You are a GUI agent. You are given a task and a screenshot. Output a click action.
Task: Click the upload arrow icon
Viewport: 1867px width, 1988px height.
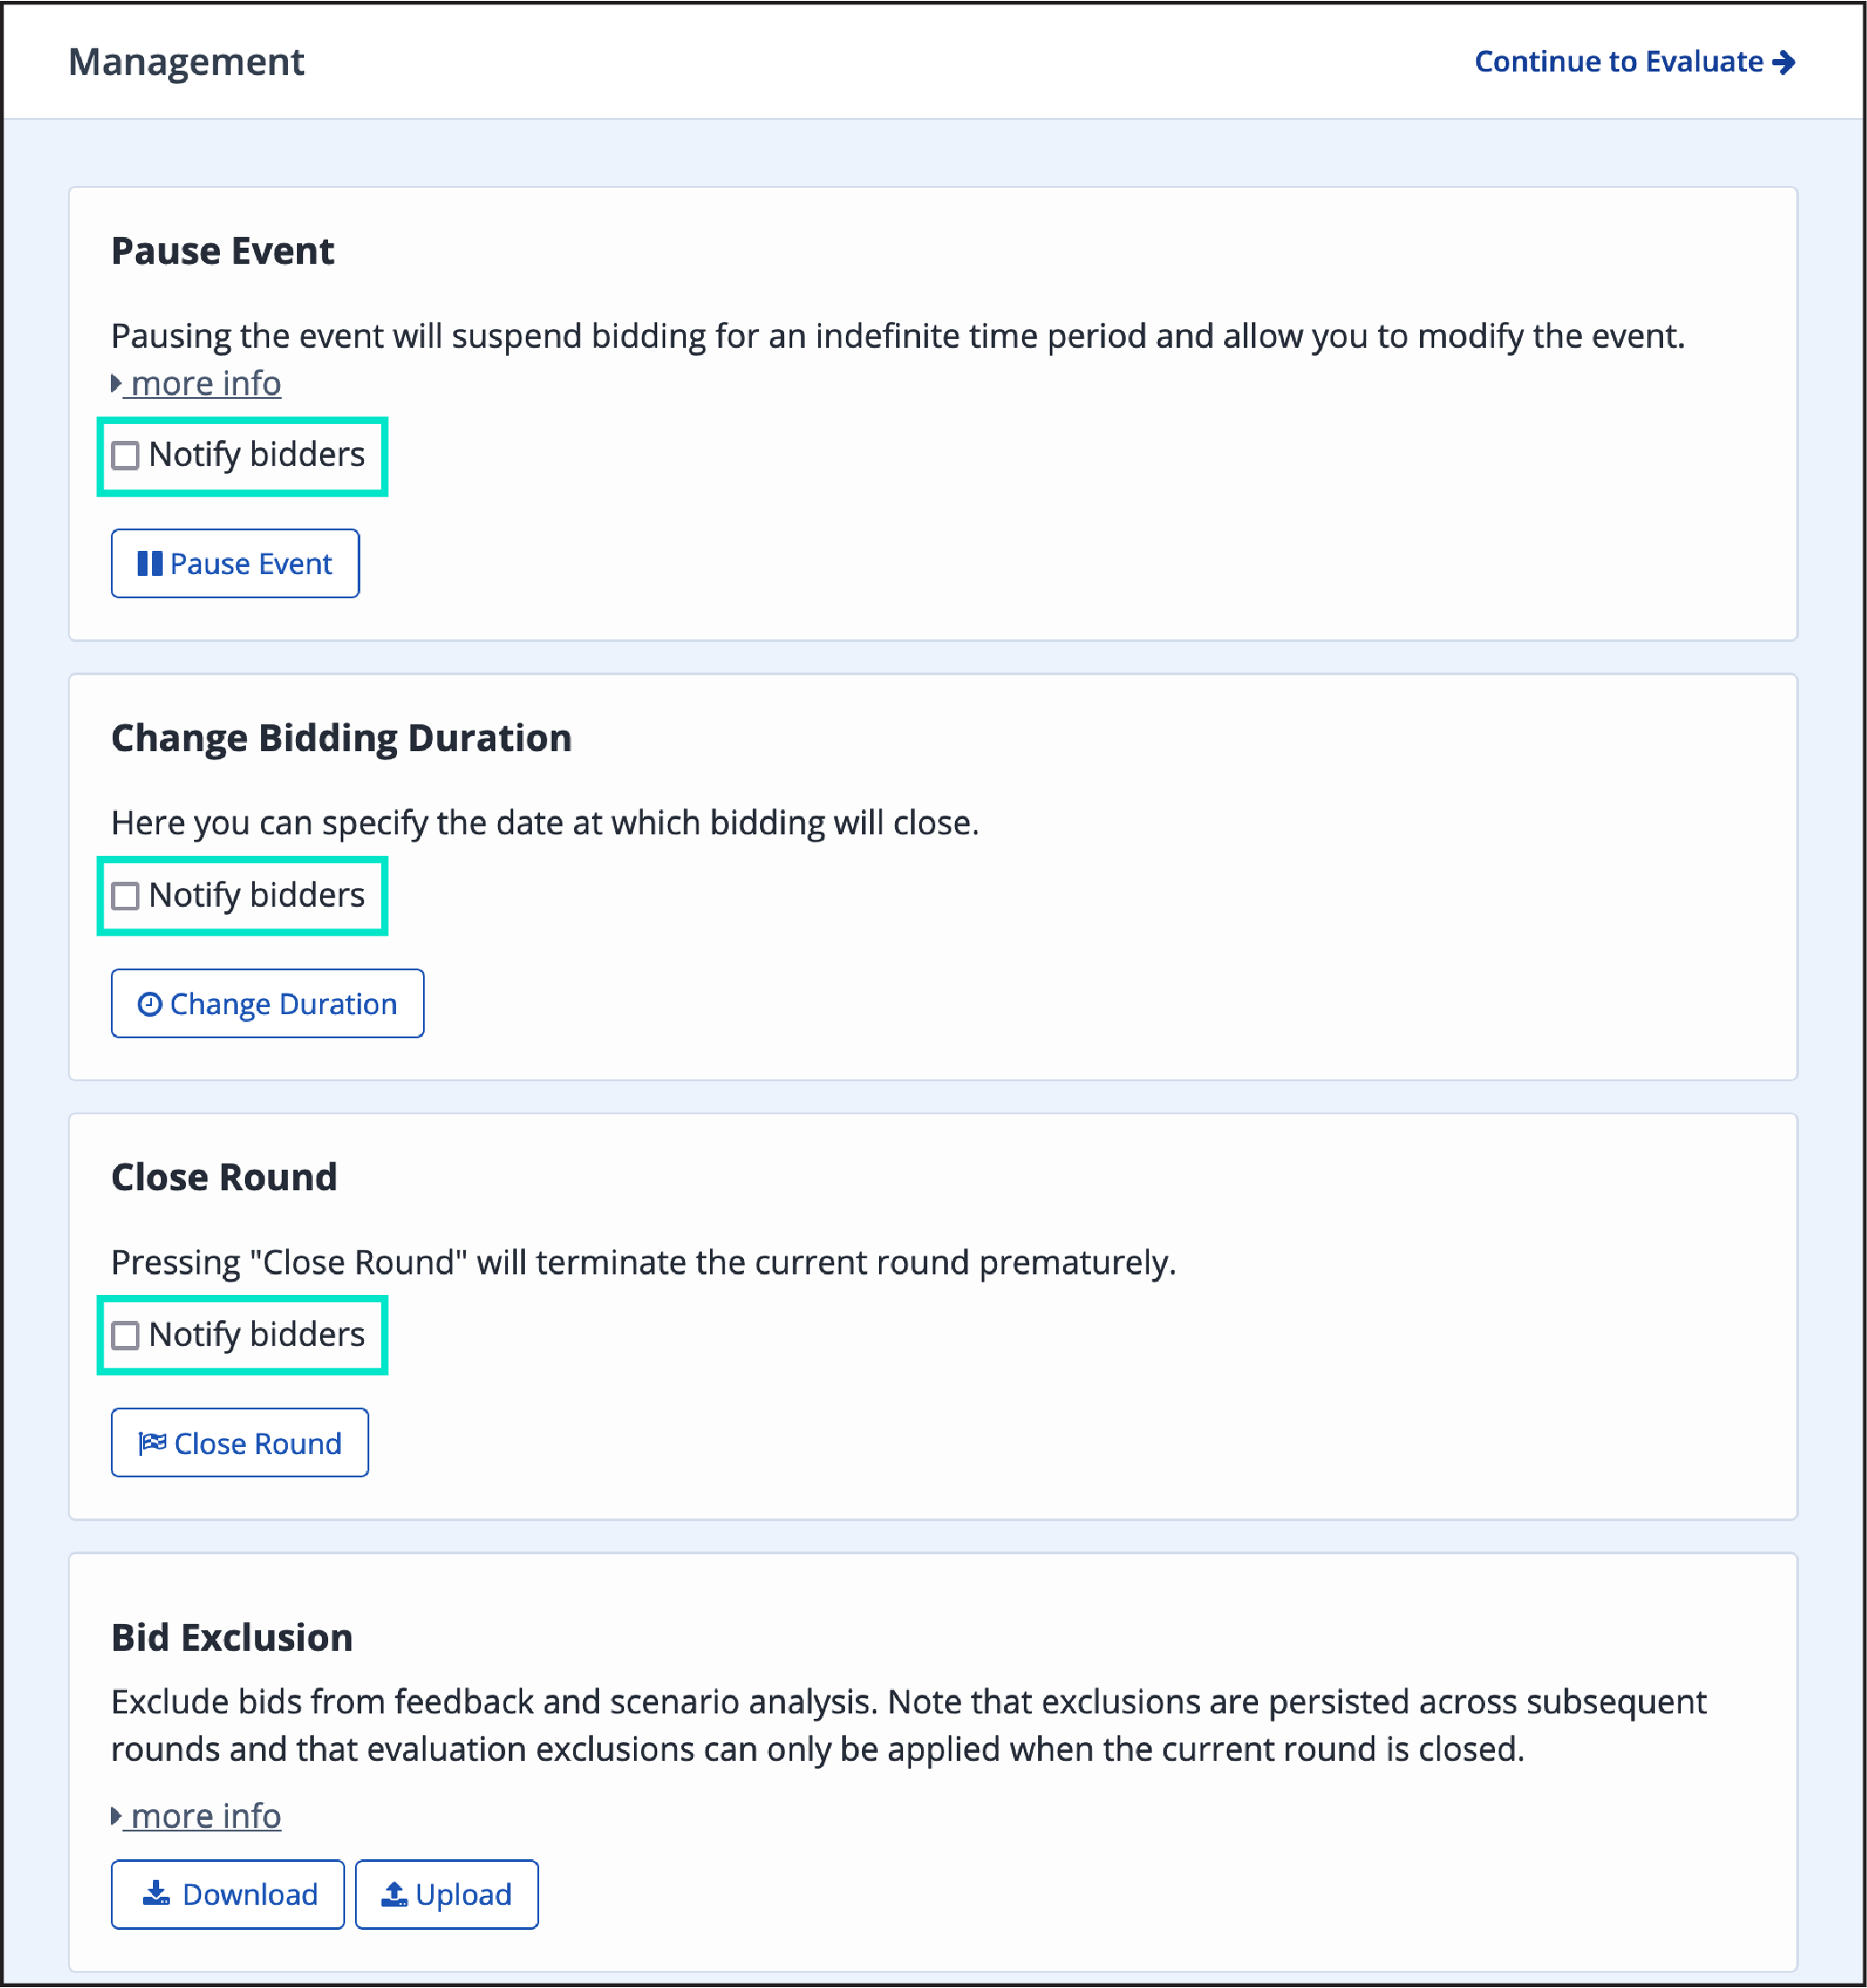(395, 1894)
